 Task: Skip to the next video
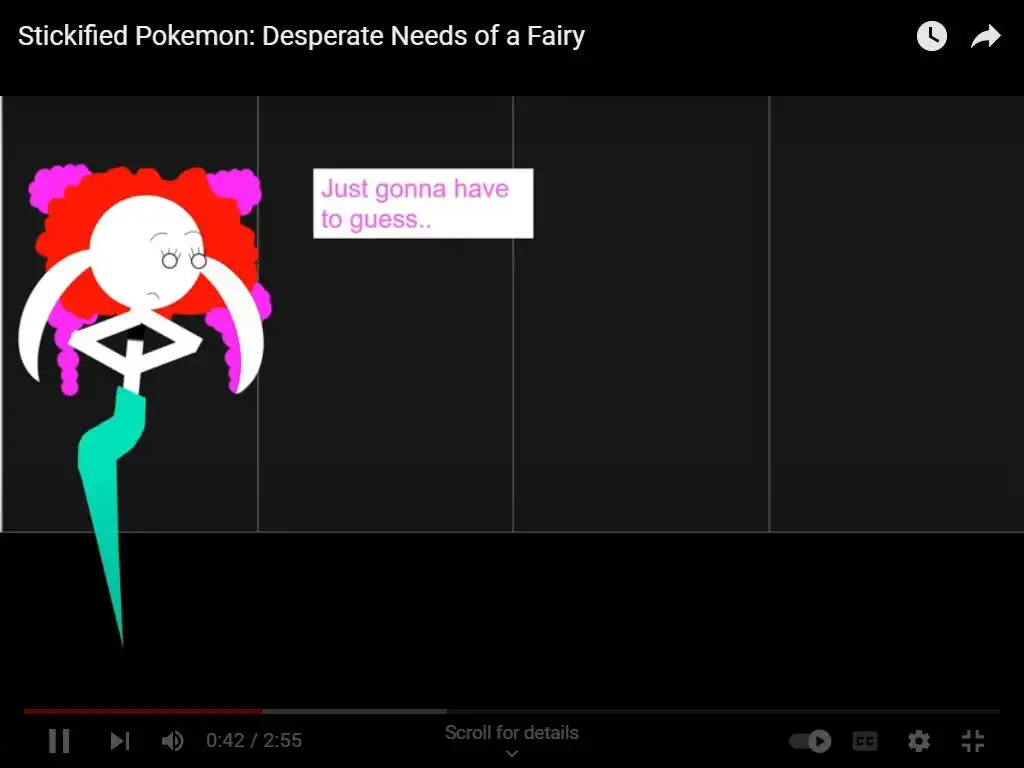120,741
